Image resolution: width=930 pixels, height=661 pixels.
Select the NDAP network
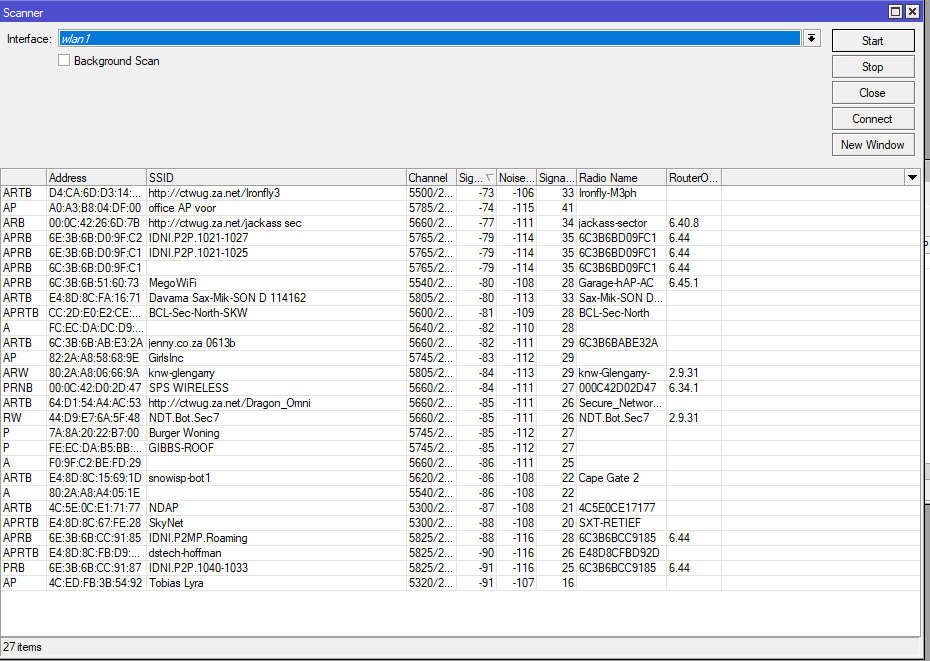(x=460, y=508)
